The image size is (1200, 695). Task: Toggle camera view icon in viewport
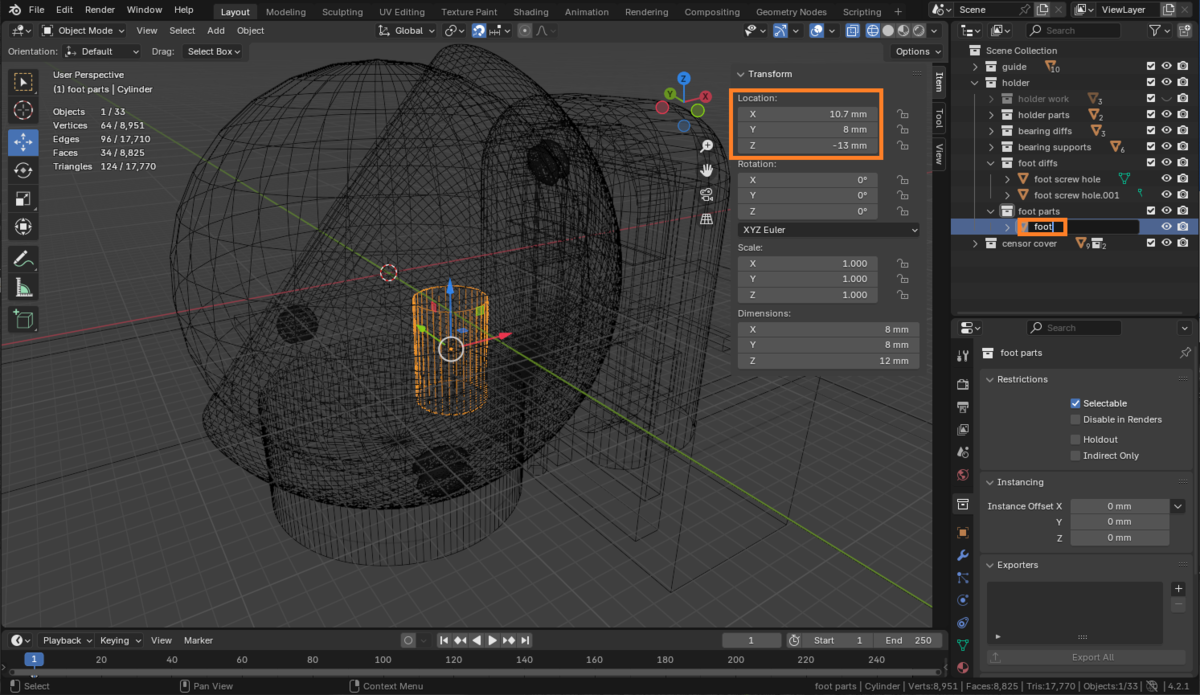tap(707, 194)
